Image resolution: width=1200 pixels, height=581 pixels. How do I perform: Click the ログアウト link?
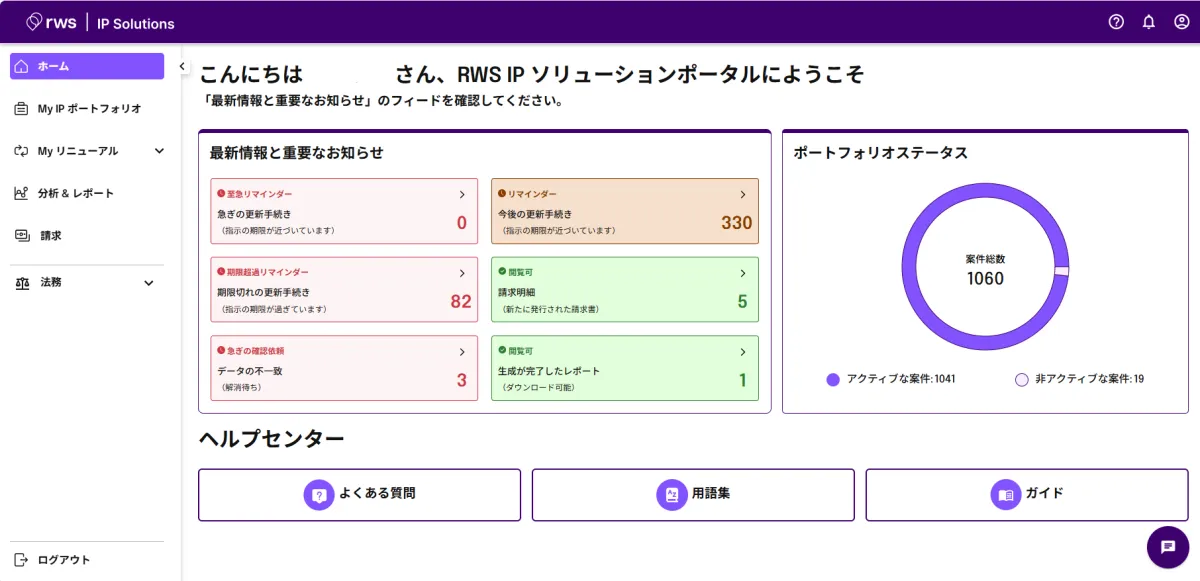tap(63, 560)
